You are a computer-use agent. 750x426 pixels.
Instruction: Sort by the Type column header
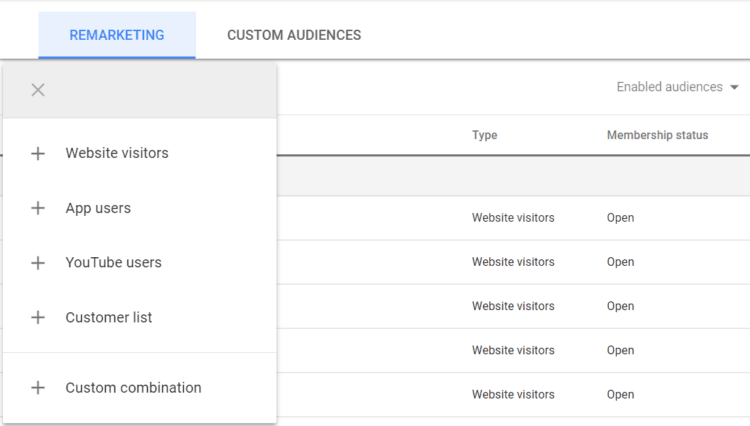tap(485, 135)
